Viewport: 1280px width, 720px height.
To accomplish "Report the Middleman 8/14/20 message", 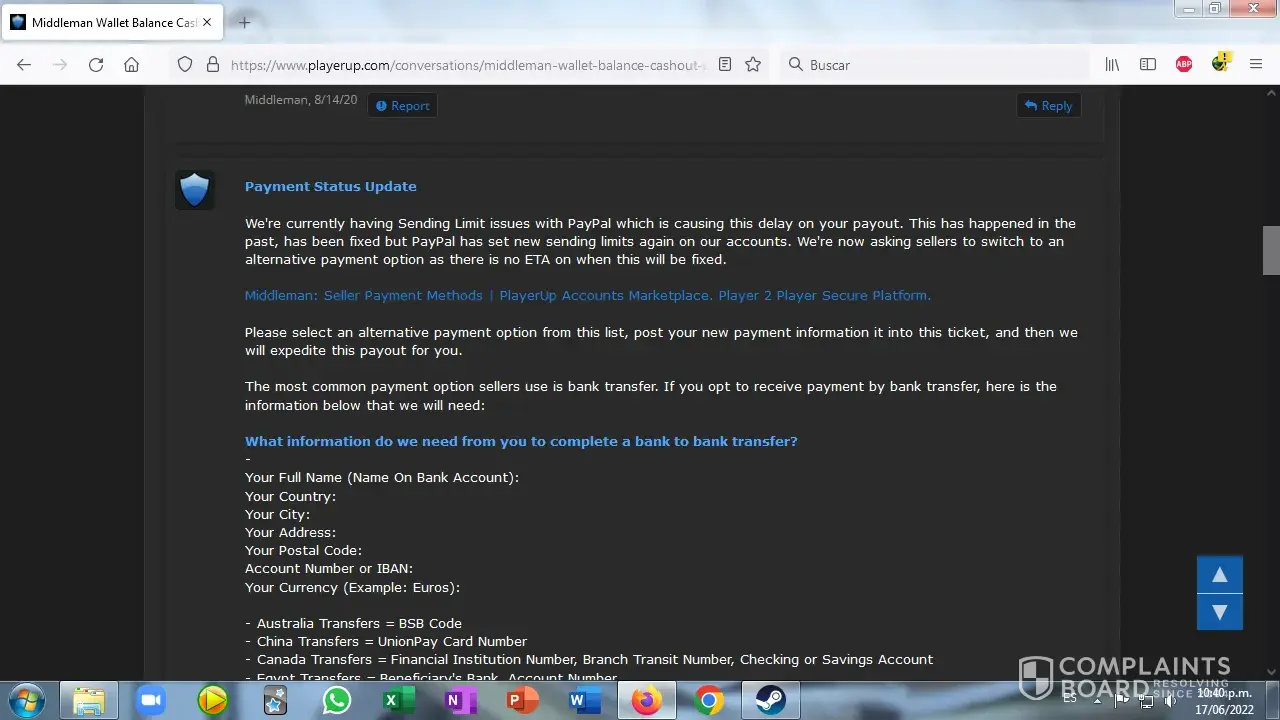I will pyautogui.click(x=402, y=106).
